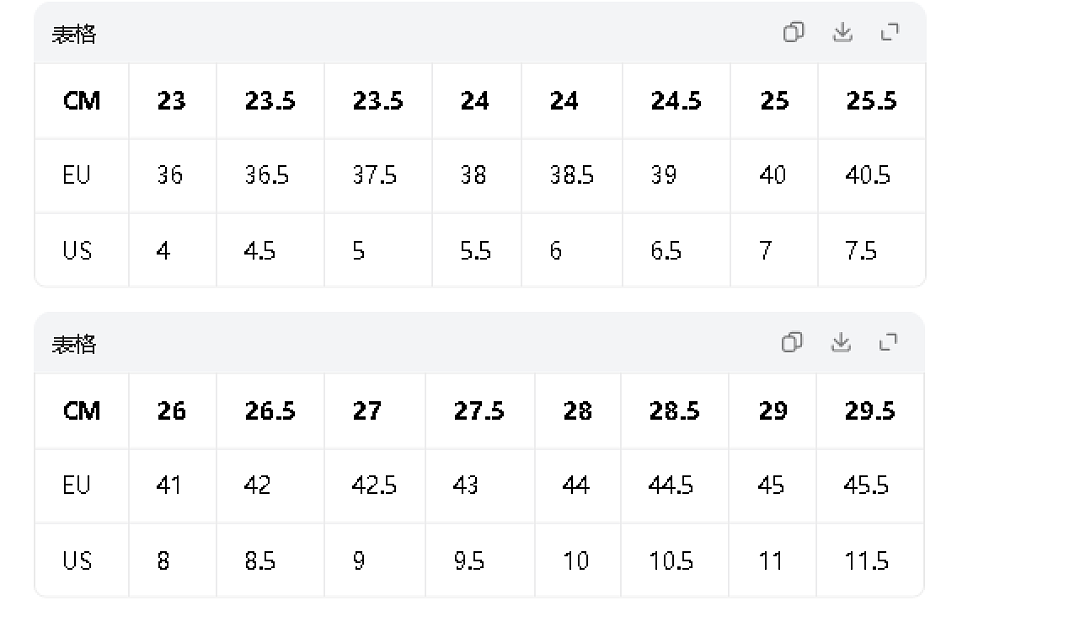Click the EU 42.5 size cell

point(375,486)
